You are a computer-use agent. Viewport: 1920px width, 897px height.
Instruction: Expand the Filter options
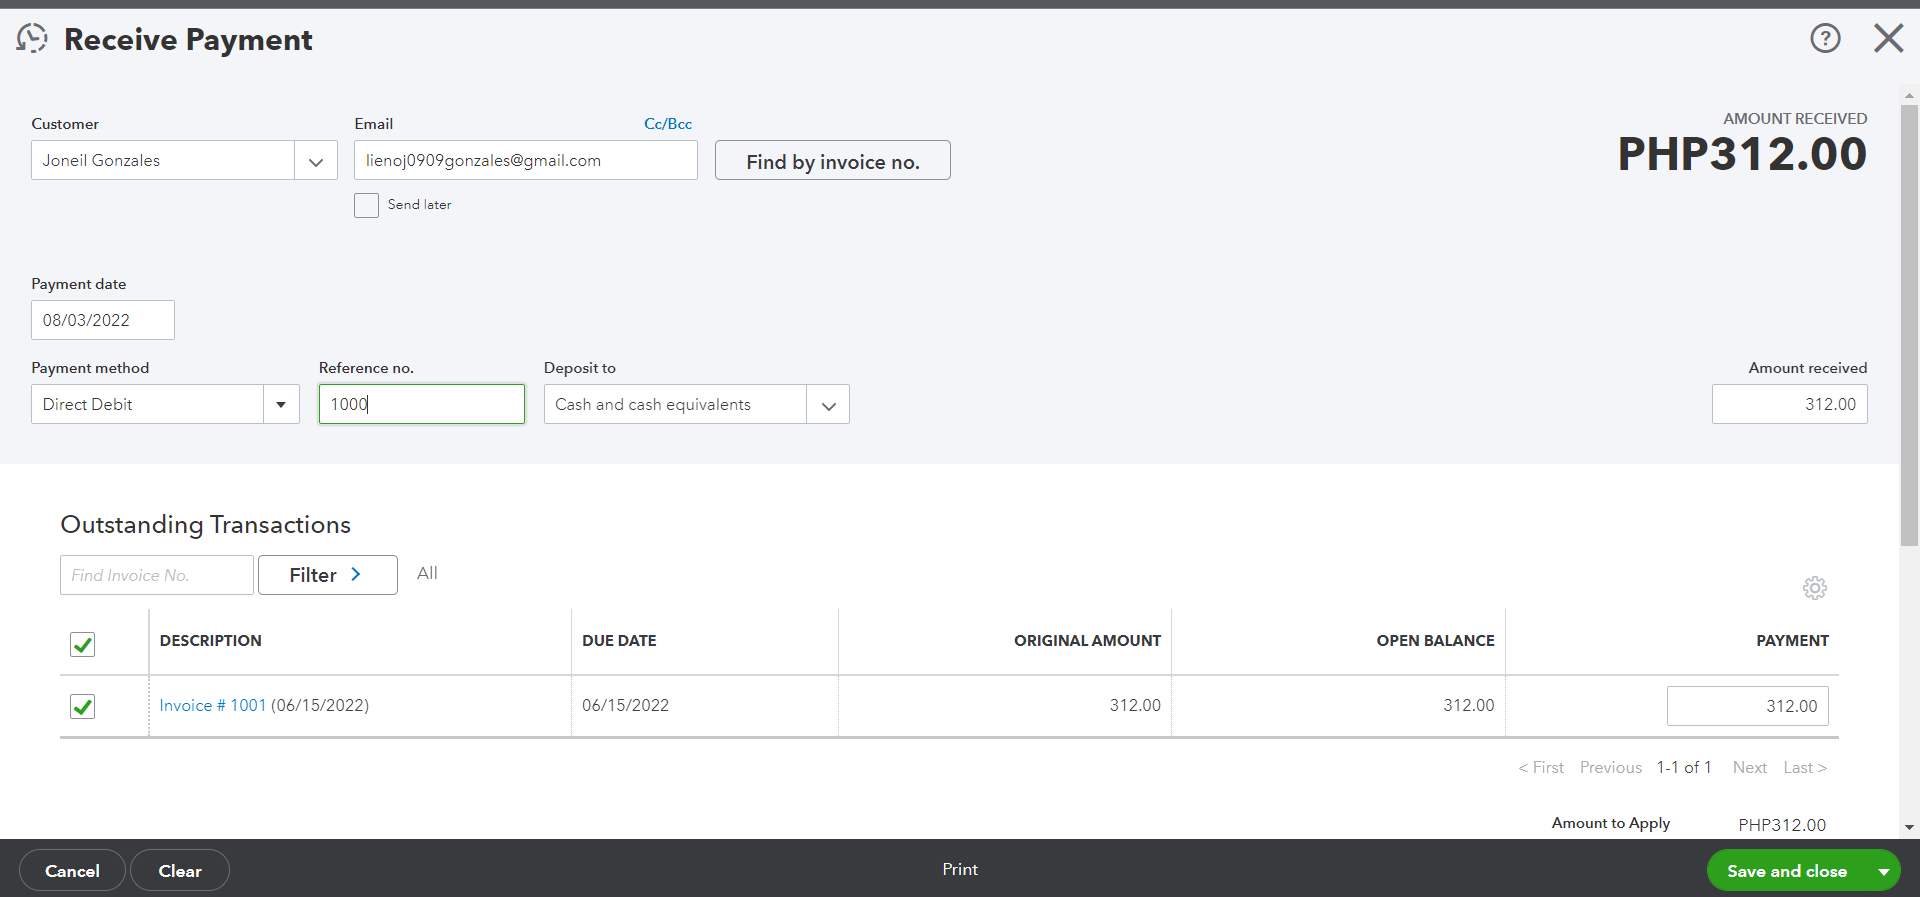tap(327, 575)
